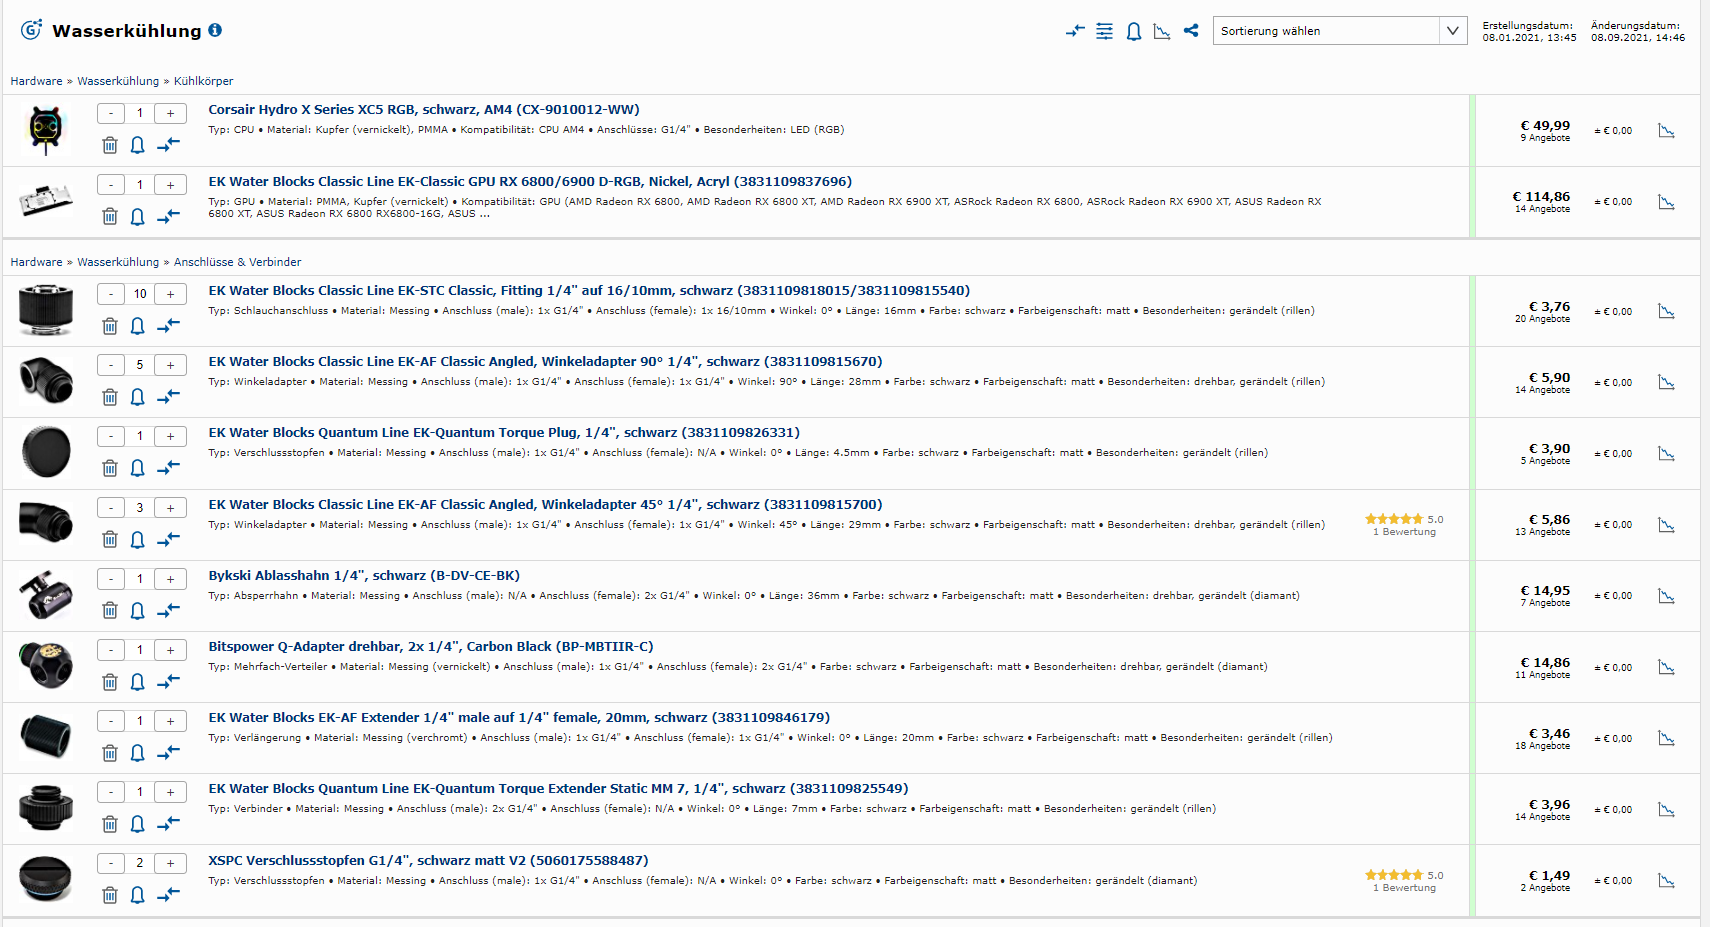1710x927 pixels.
Task: Click Hardware breadcrumb above Corsair item
Action: pos(36,81)
